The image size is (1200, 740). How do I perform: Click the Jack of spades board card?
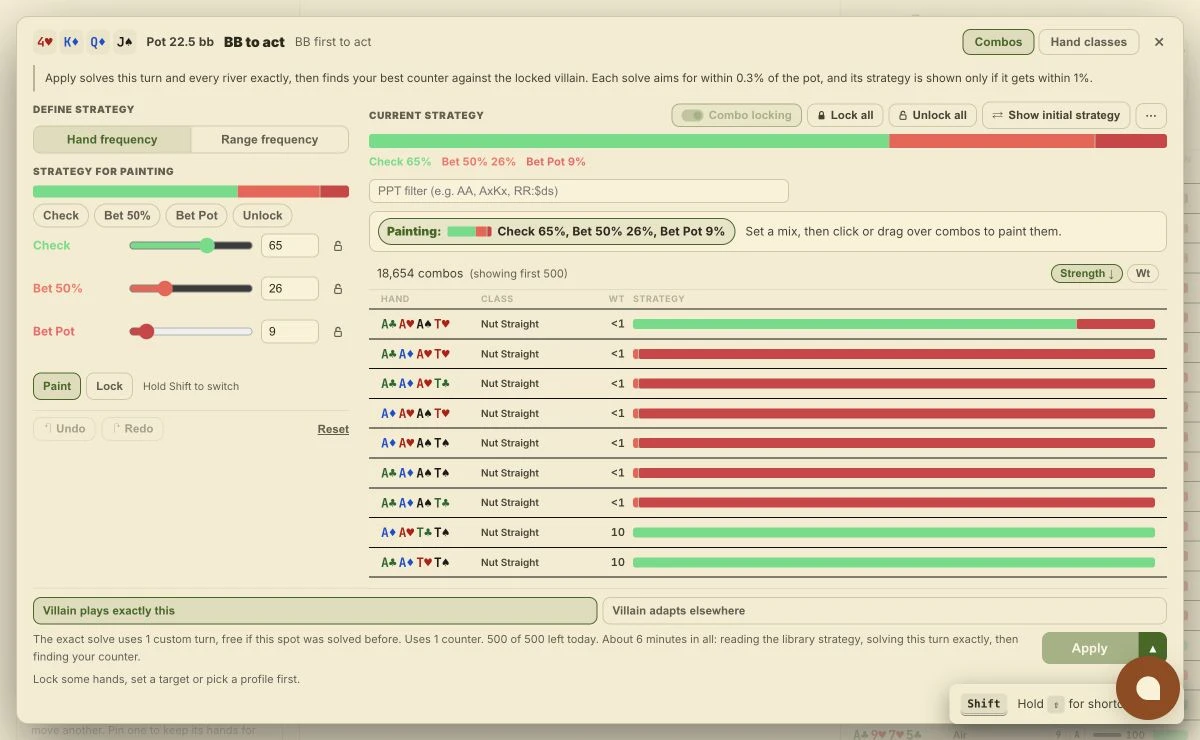[x=124, y=42]
